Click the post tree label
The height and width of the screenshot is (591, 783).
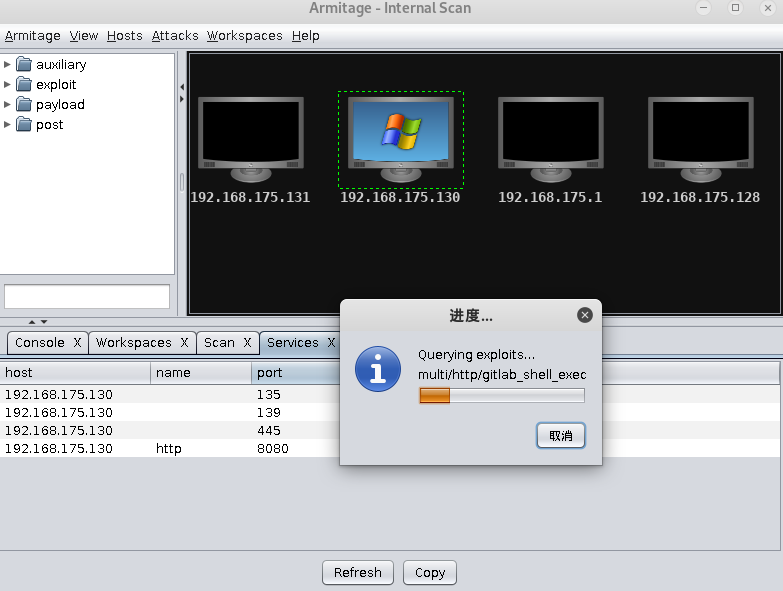click(49, 124)
